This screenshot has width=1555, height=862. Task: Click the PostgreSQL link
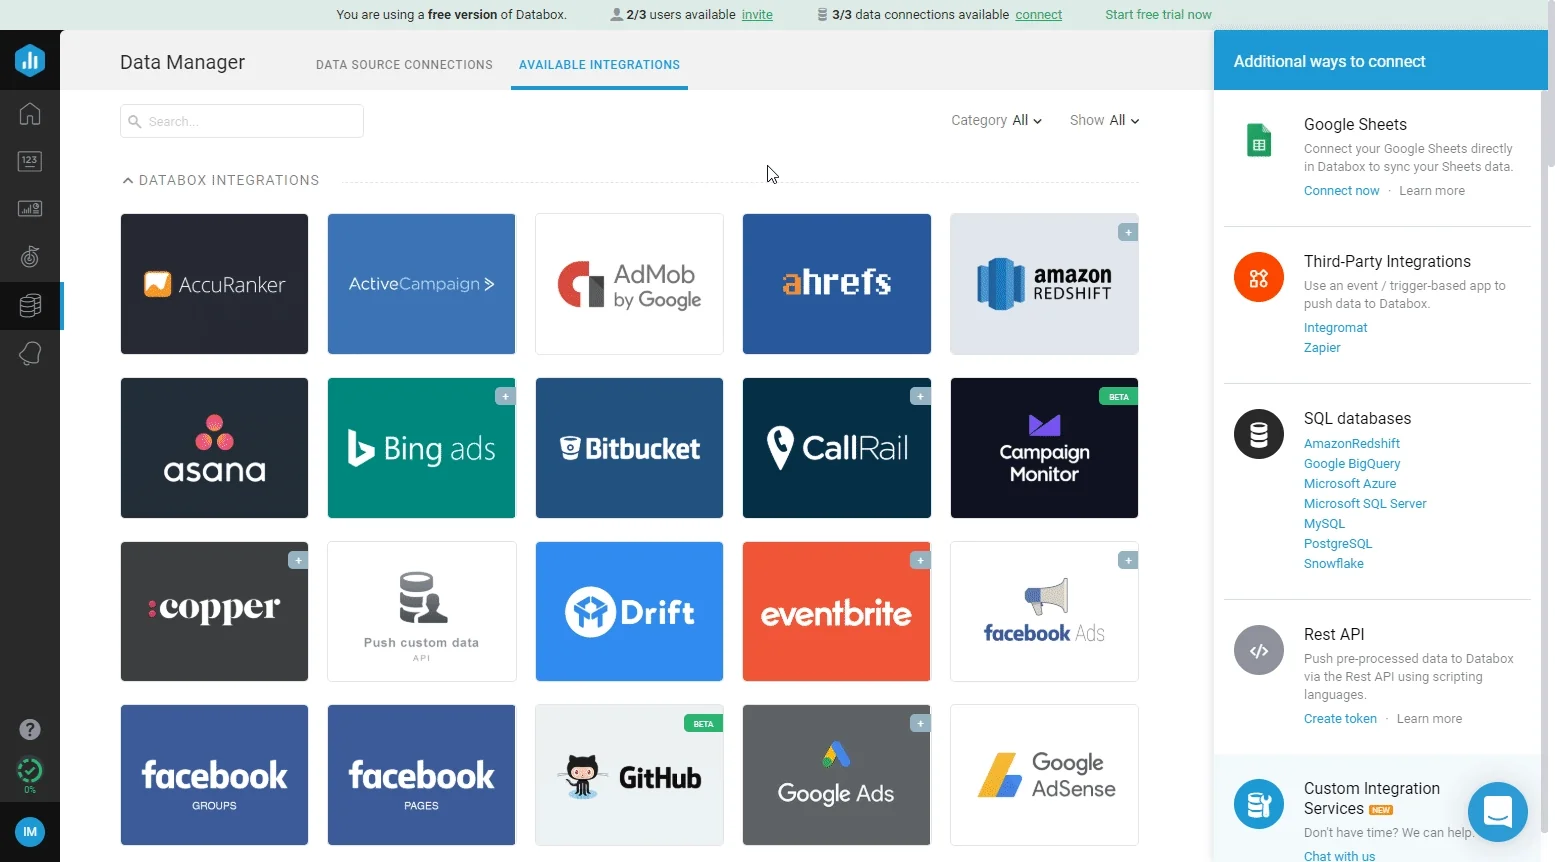[x=1338, y=544]
